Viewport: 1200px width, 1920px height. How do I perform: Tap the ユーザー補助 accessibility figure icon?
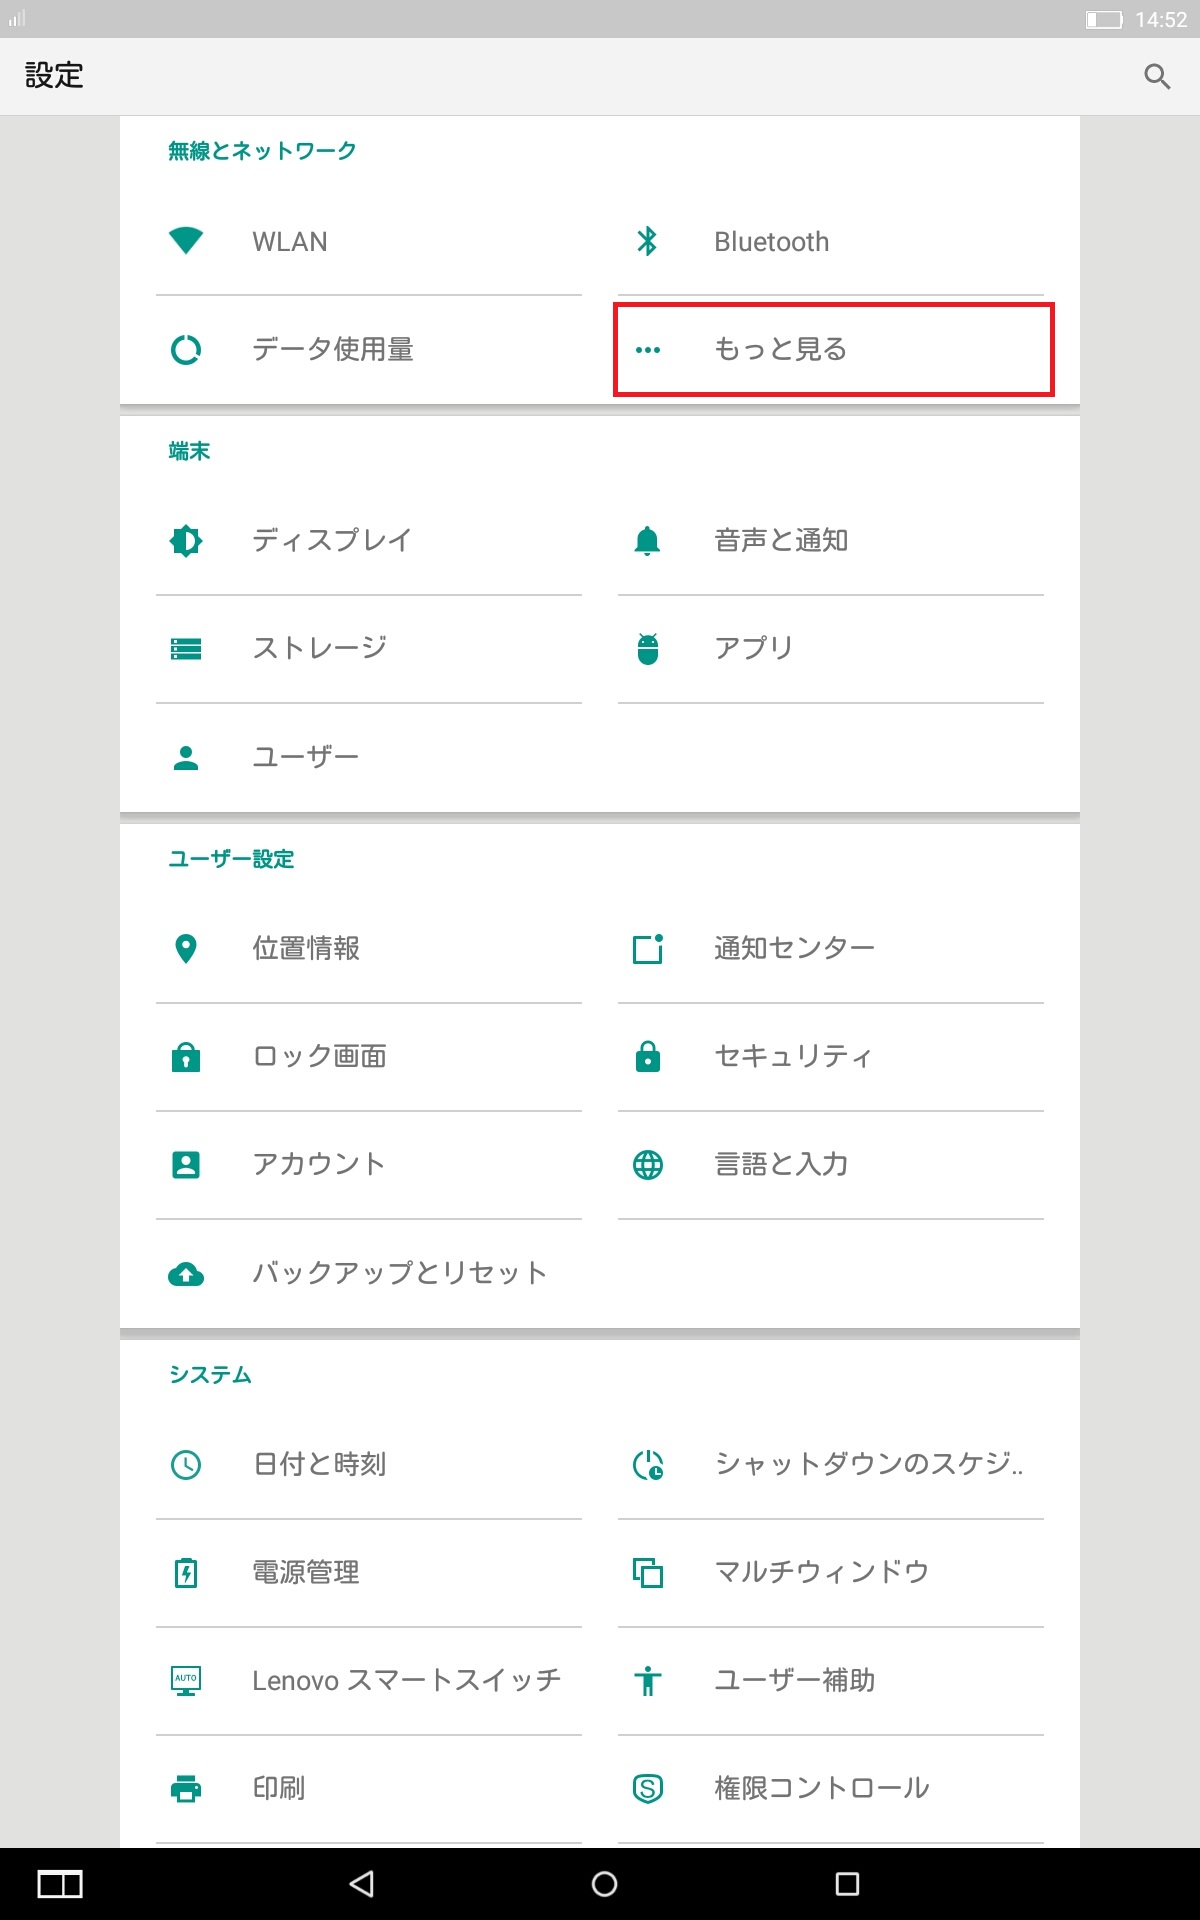pyautogui.click(x=647, y=1680)
